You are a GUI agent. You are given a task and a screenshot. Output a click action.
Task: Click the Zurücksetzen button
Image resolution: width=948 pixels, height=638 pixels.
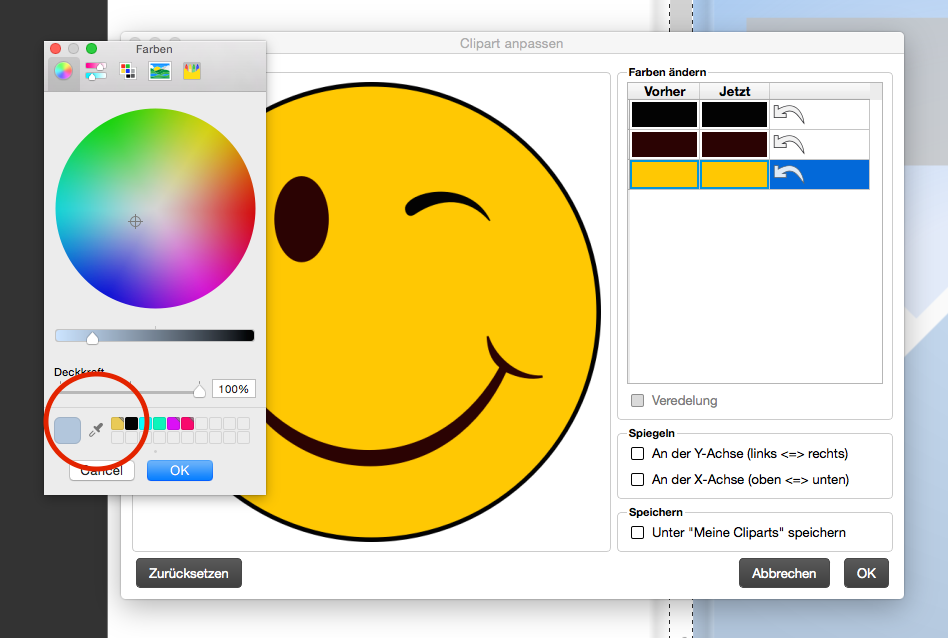pyautogui.click(x=189, y=574)
